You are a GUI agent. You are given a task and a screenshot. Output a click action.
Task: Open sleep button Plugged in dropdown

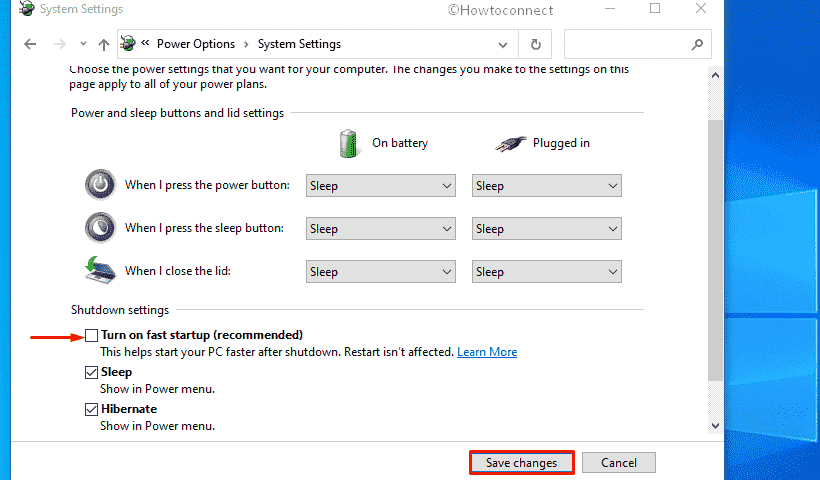(546, 229)
